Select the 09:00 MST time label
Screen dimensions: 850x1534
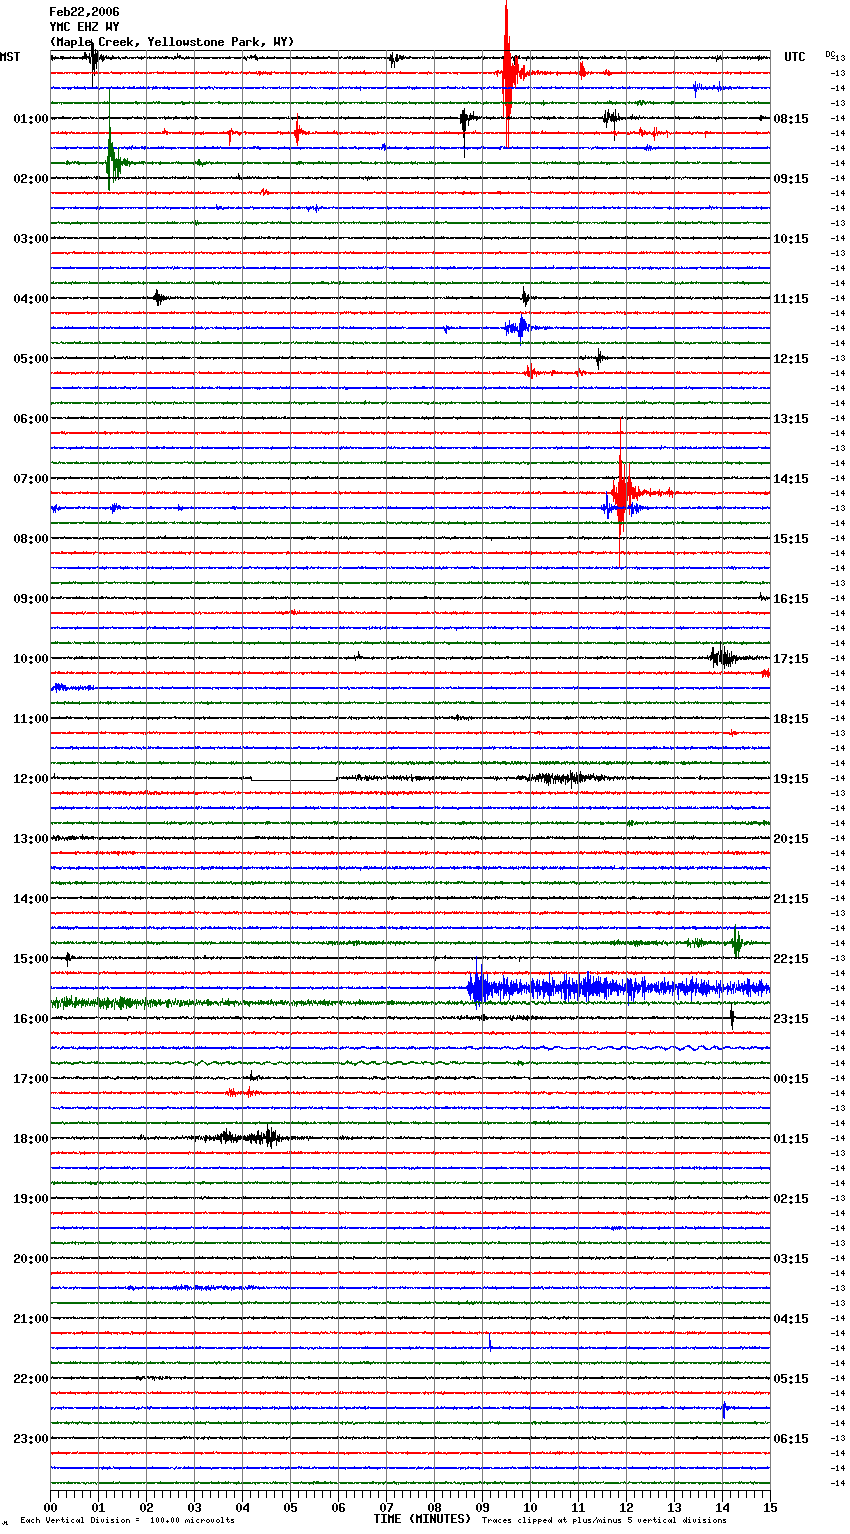(31, 599)
